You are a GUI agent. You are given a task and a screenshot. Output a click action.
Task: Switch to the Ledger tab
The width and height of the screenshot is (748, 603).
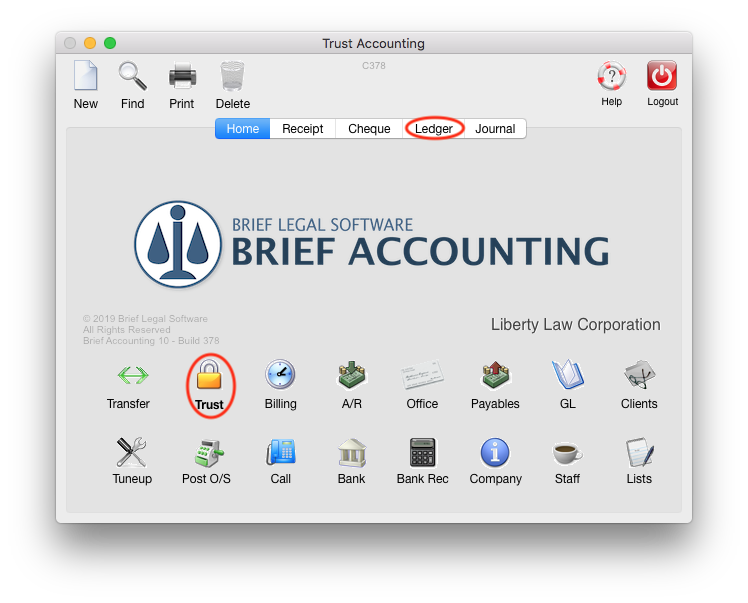(x=434, y=129)
